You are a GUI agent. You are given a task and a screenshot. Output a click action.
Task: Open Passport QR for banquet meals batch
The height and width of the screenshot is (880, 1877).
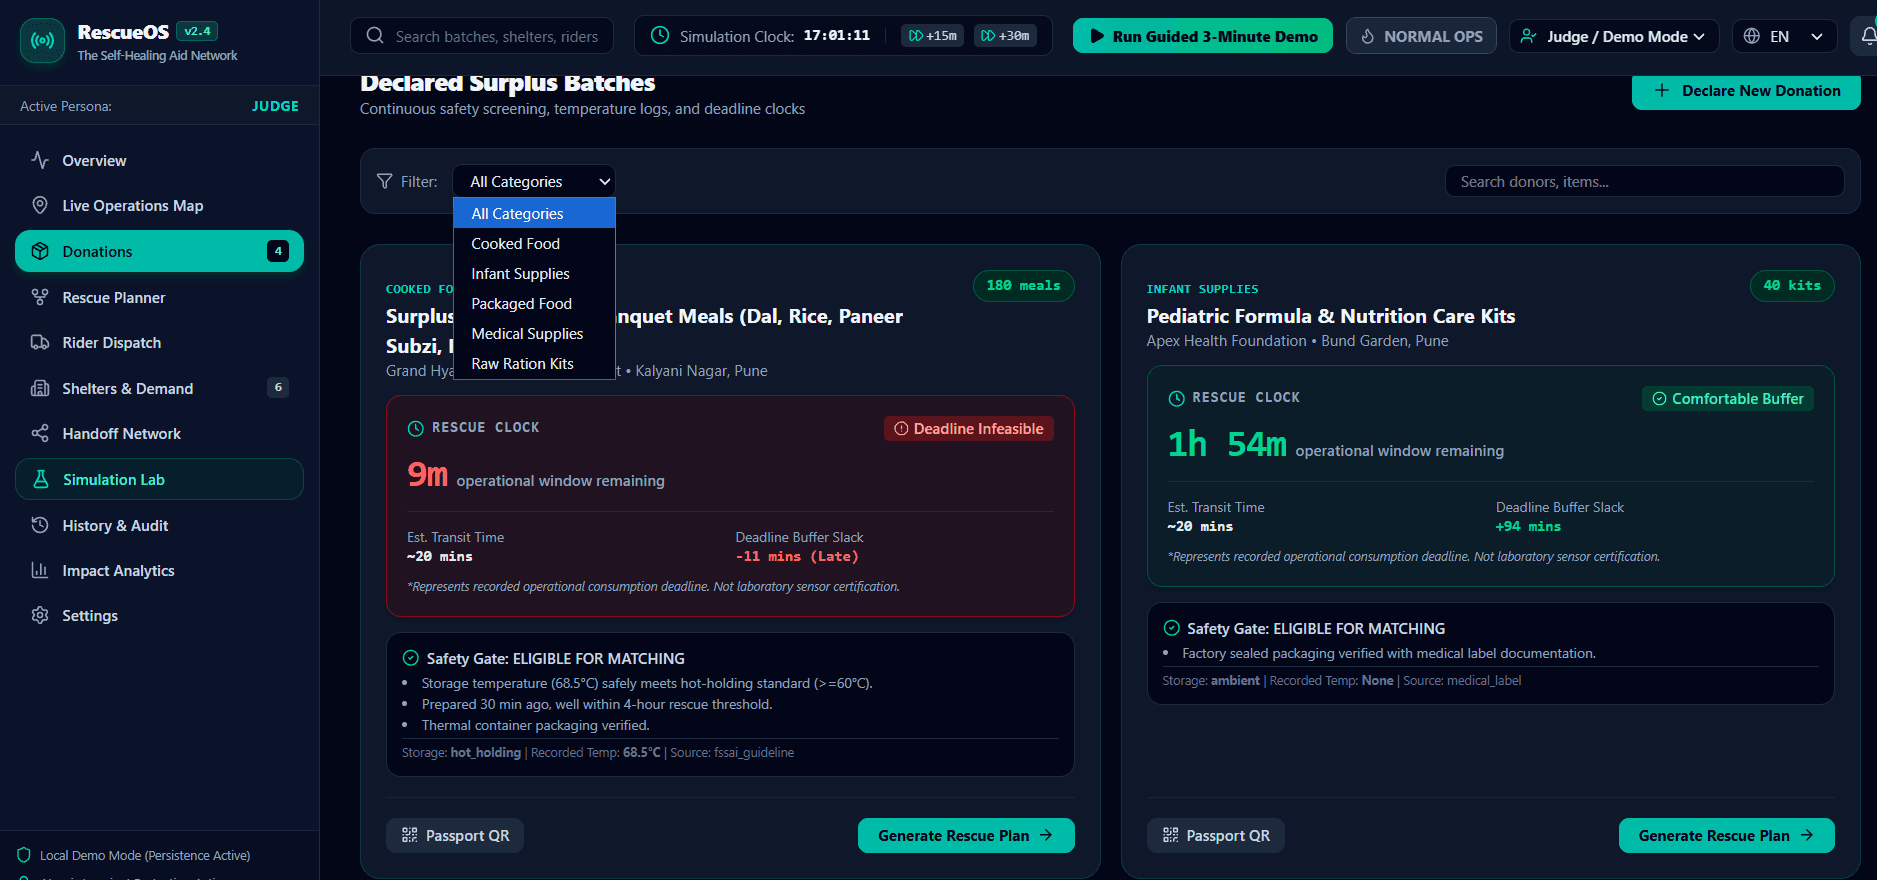click(455, 835)
